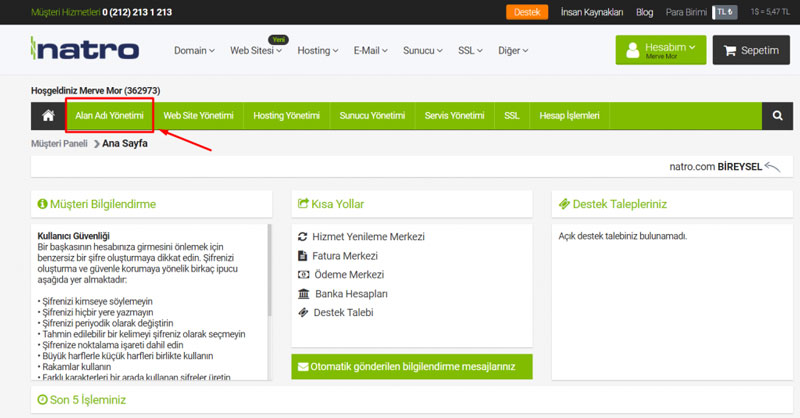Click the Kullanıcı Güvenliği heading
Viewport: 800px width, 418px height.
click(73, 236)
